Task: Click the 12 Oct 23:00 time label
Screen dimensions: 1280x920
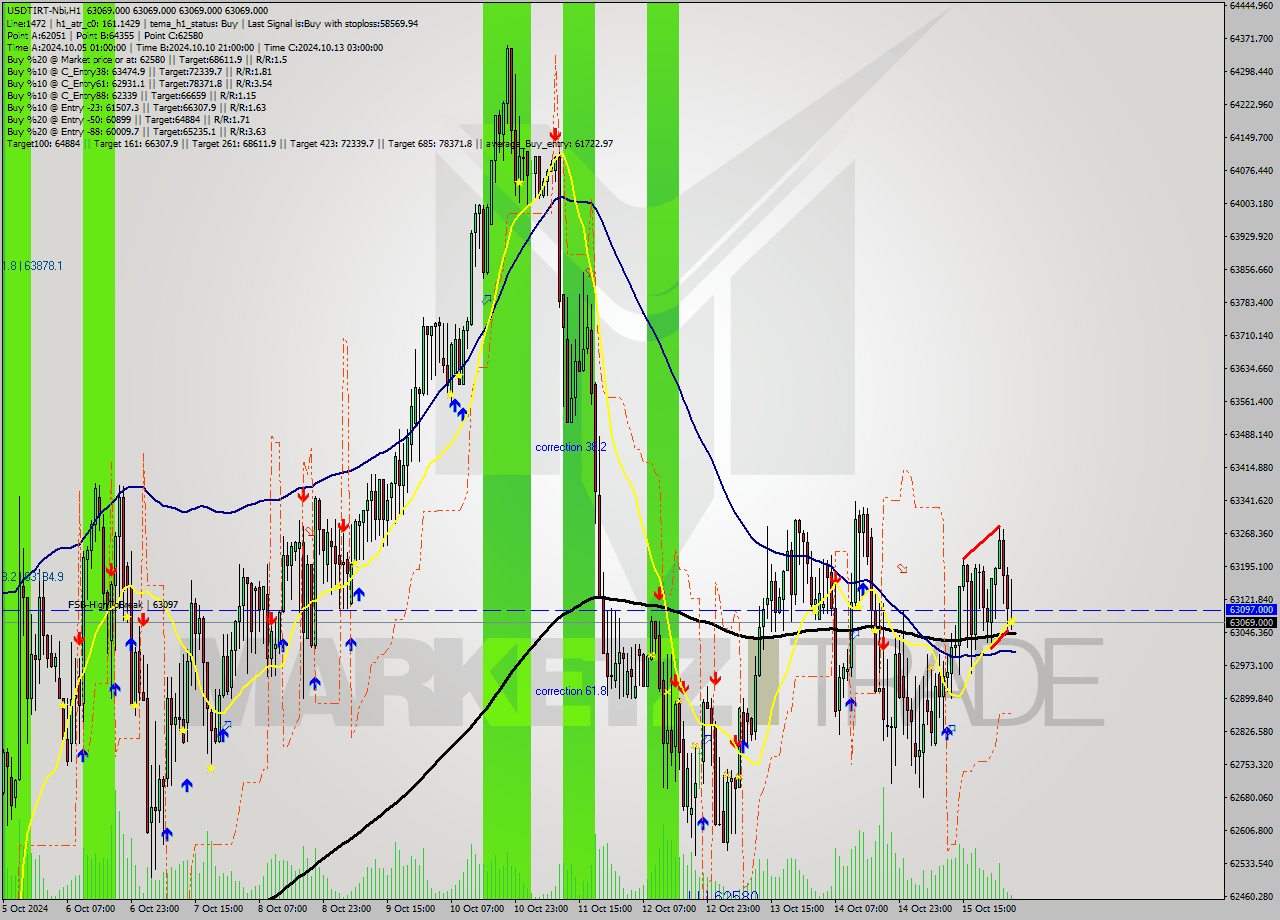Action: click(733, 909)
